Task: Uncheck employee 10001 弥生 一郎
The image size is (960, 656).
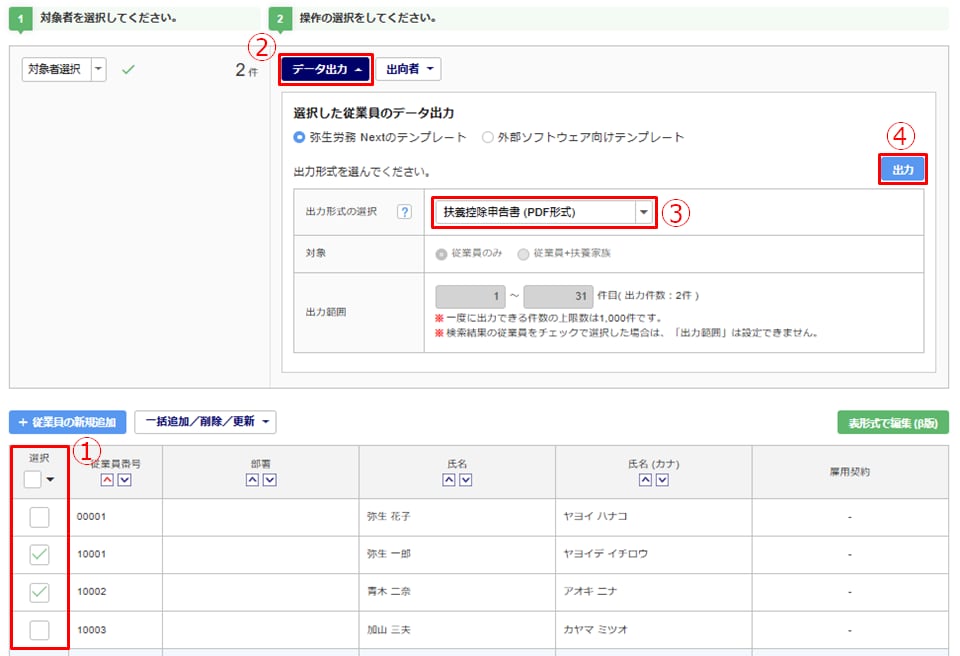Action: [39, 554]
